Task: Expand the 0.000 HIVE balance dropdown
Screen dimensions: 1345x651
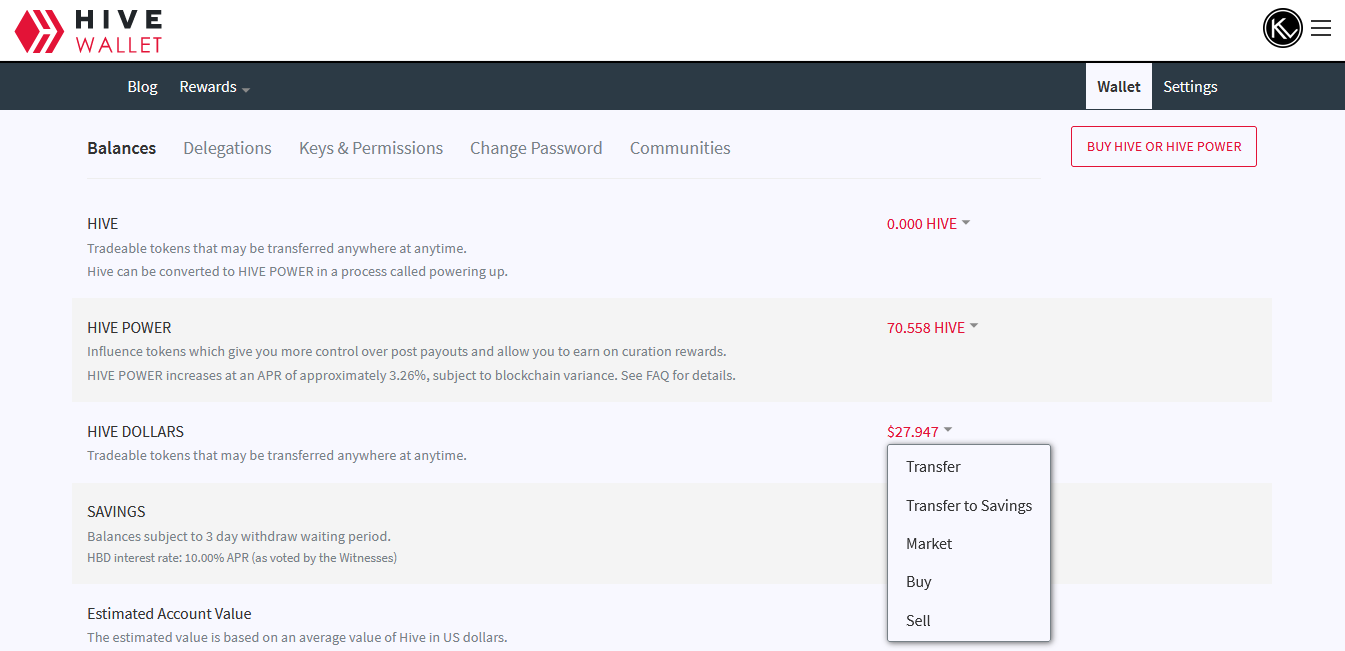Action: pyautogui.click(x=928, y=224)
